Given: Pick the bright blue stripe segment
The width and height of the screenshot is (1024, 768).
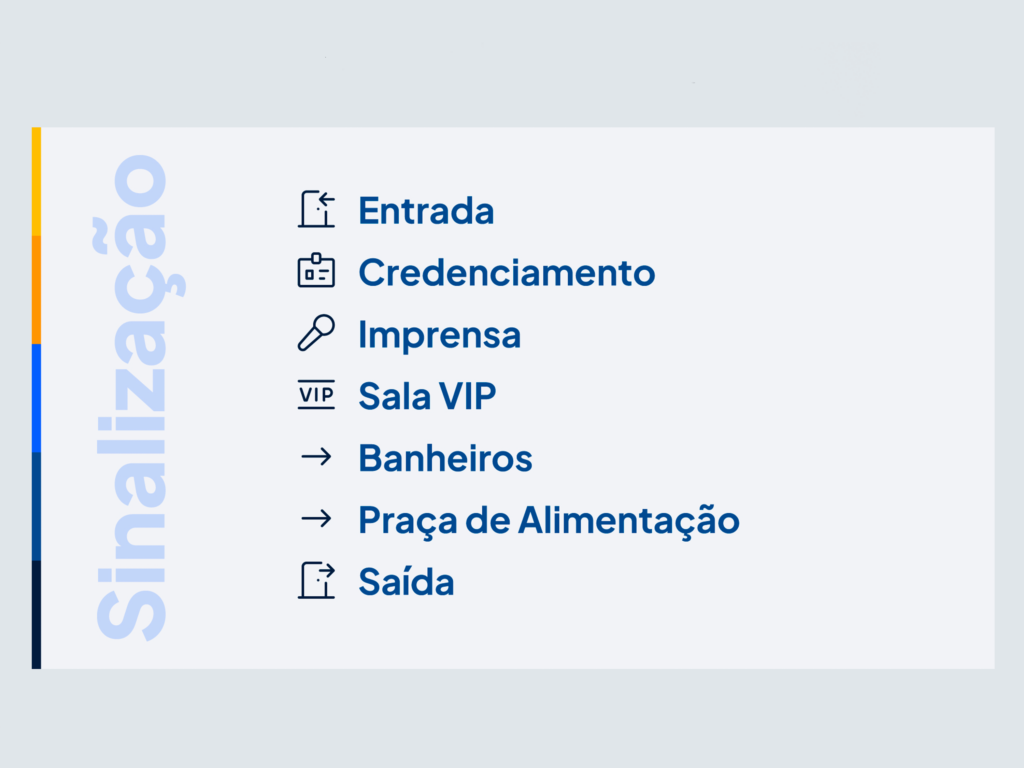Looking at the screenshot, I should tap(37, 398).
